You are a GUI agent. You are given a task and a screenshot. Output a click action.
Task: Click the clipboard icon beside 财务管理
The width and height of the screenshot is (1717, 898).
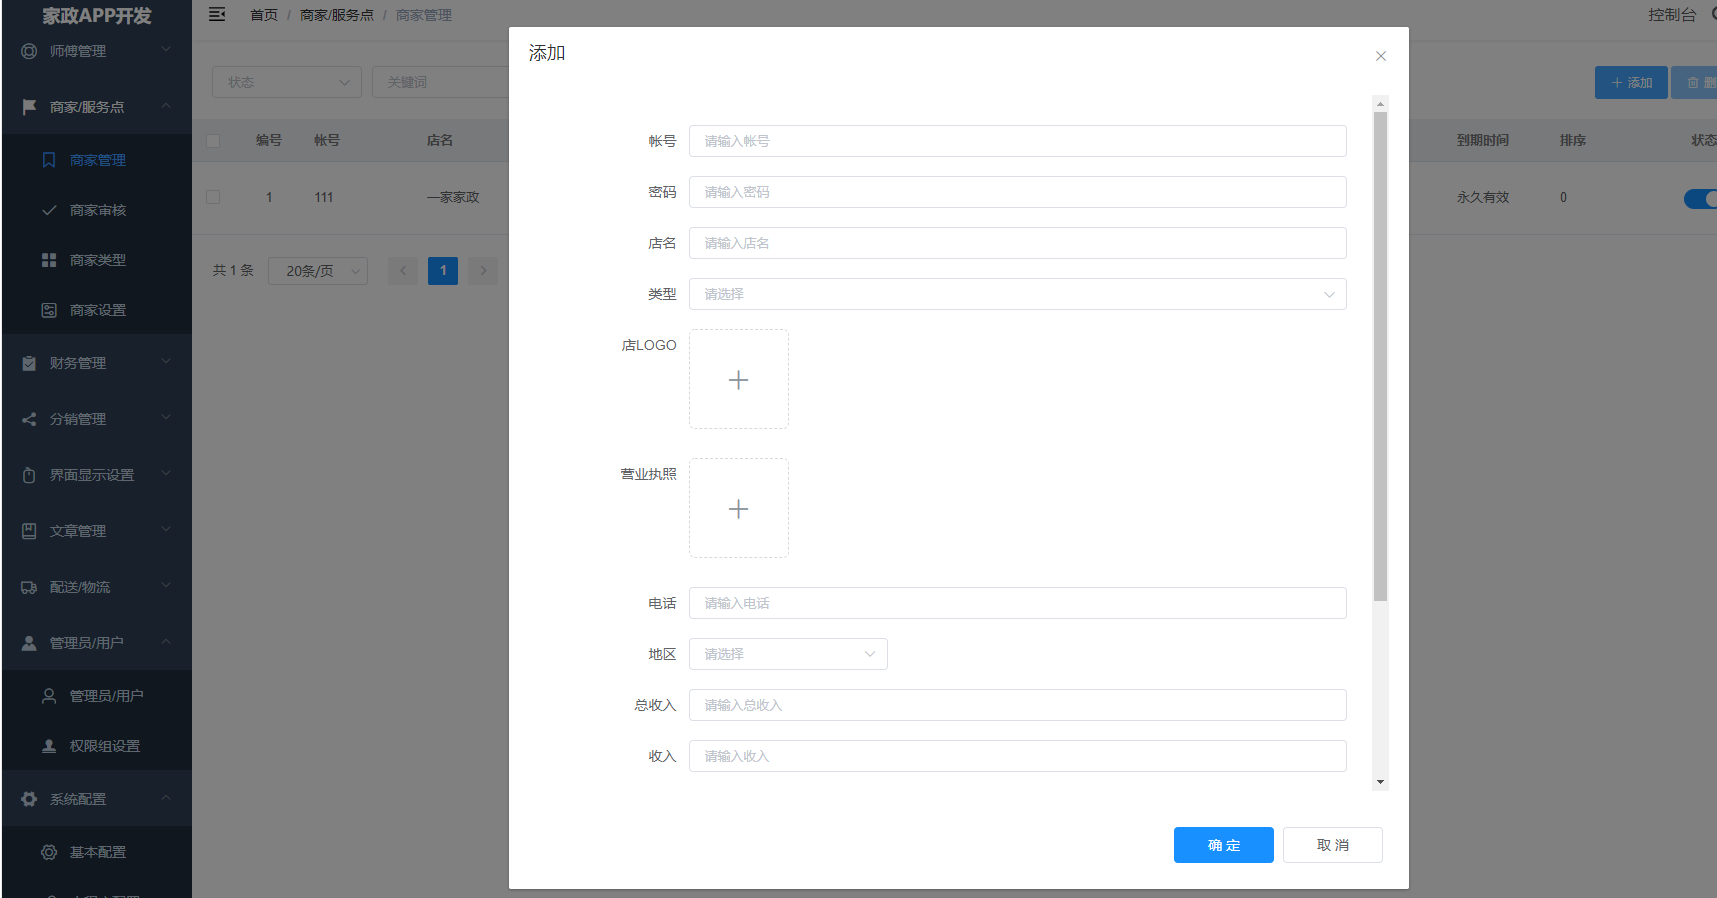[29, 363]
